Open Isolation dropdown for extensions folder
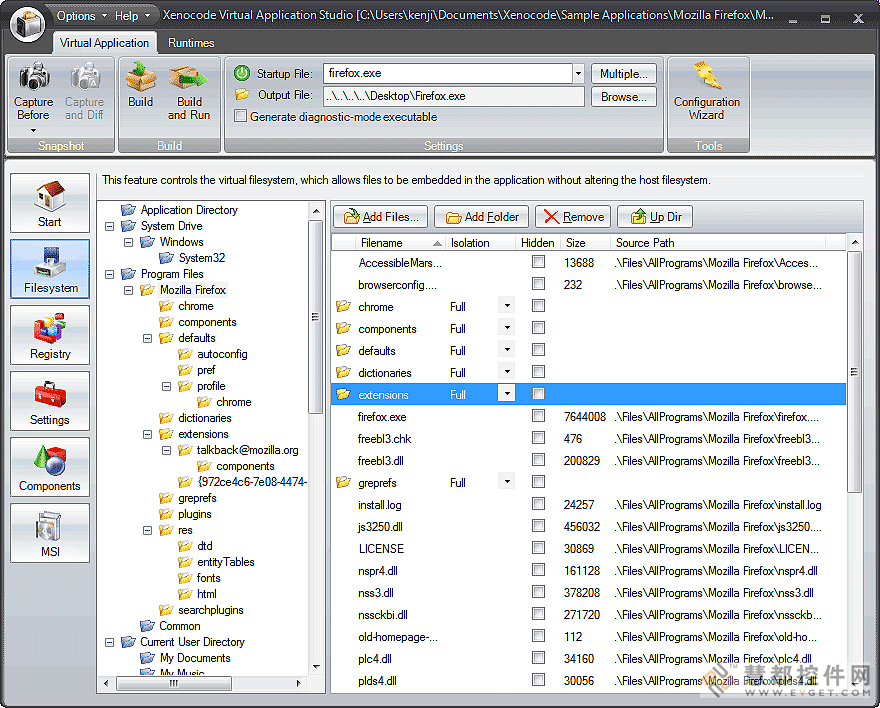Screen dimensions: 880x708 click(507, 394)
